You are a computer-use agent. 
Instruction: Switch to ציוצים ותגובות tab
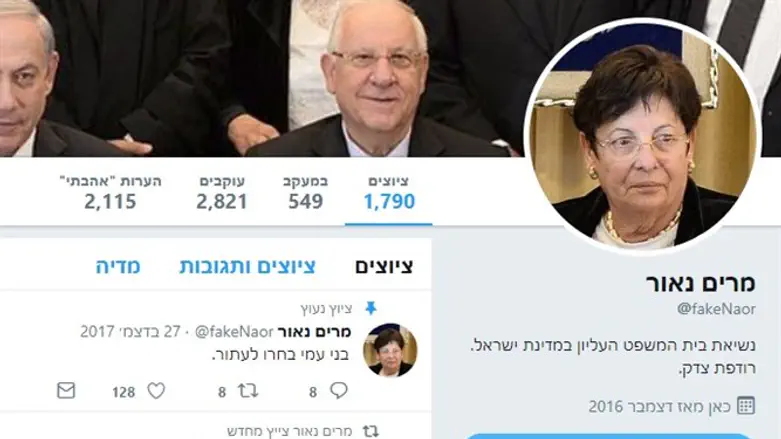click(247, 267)
